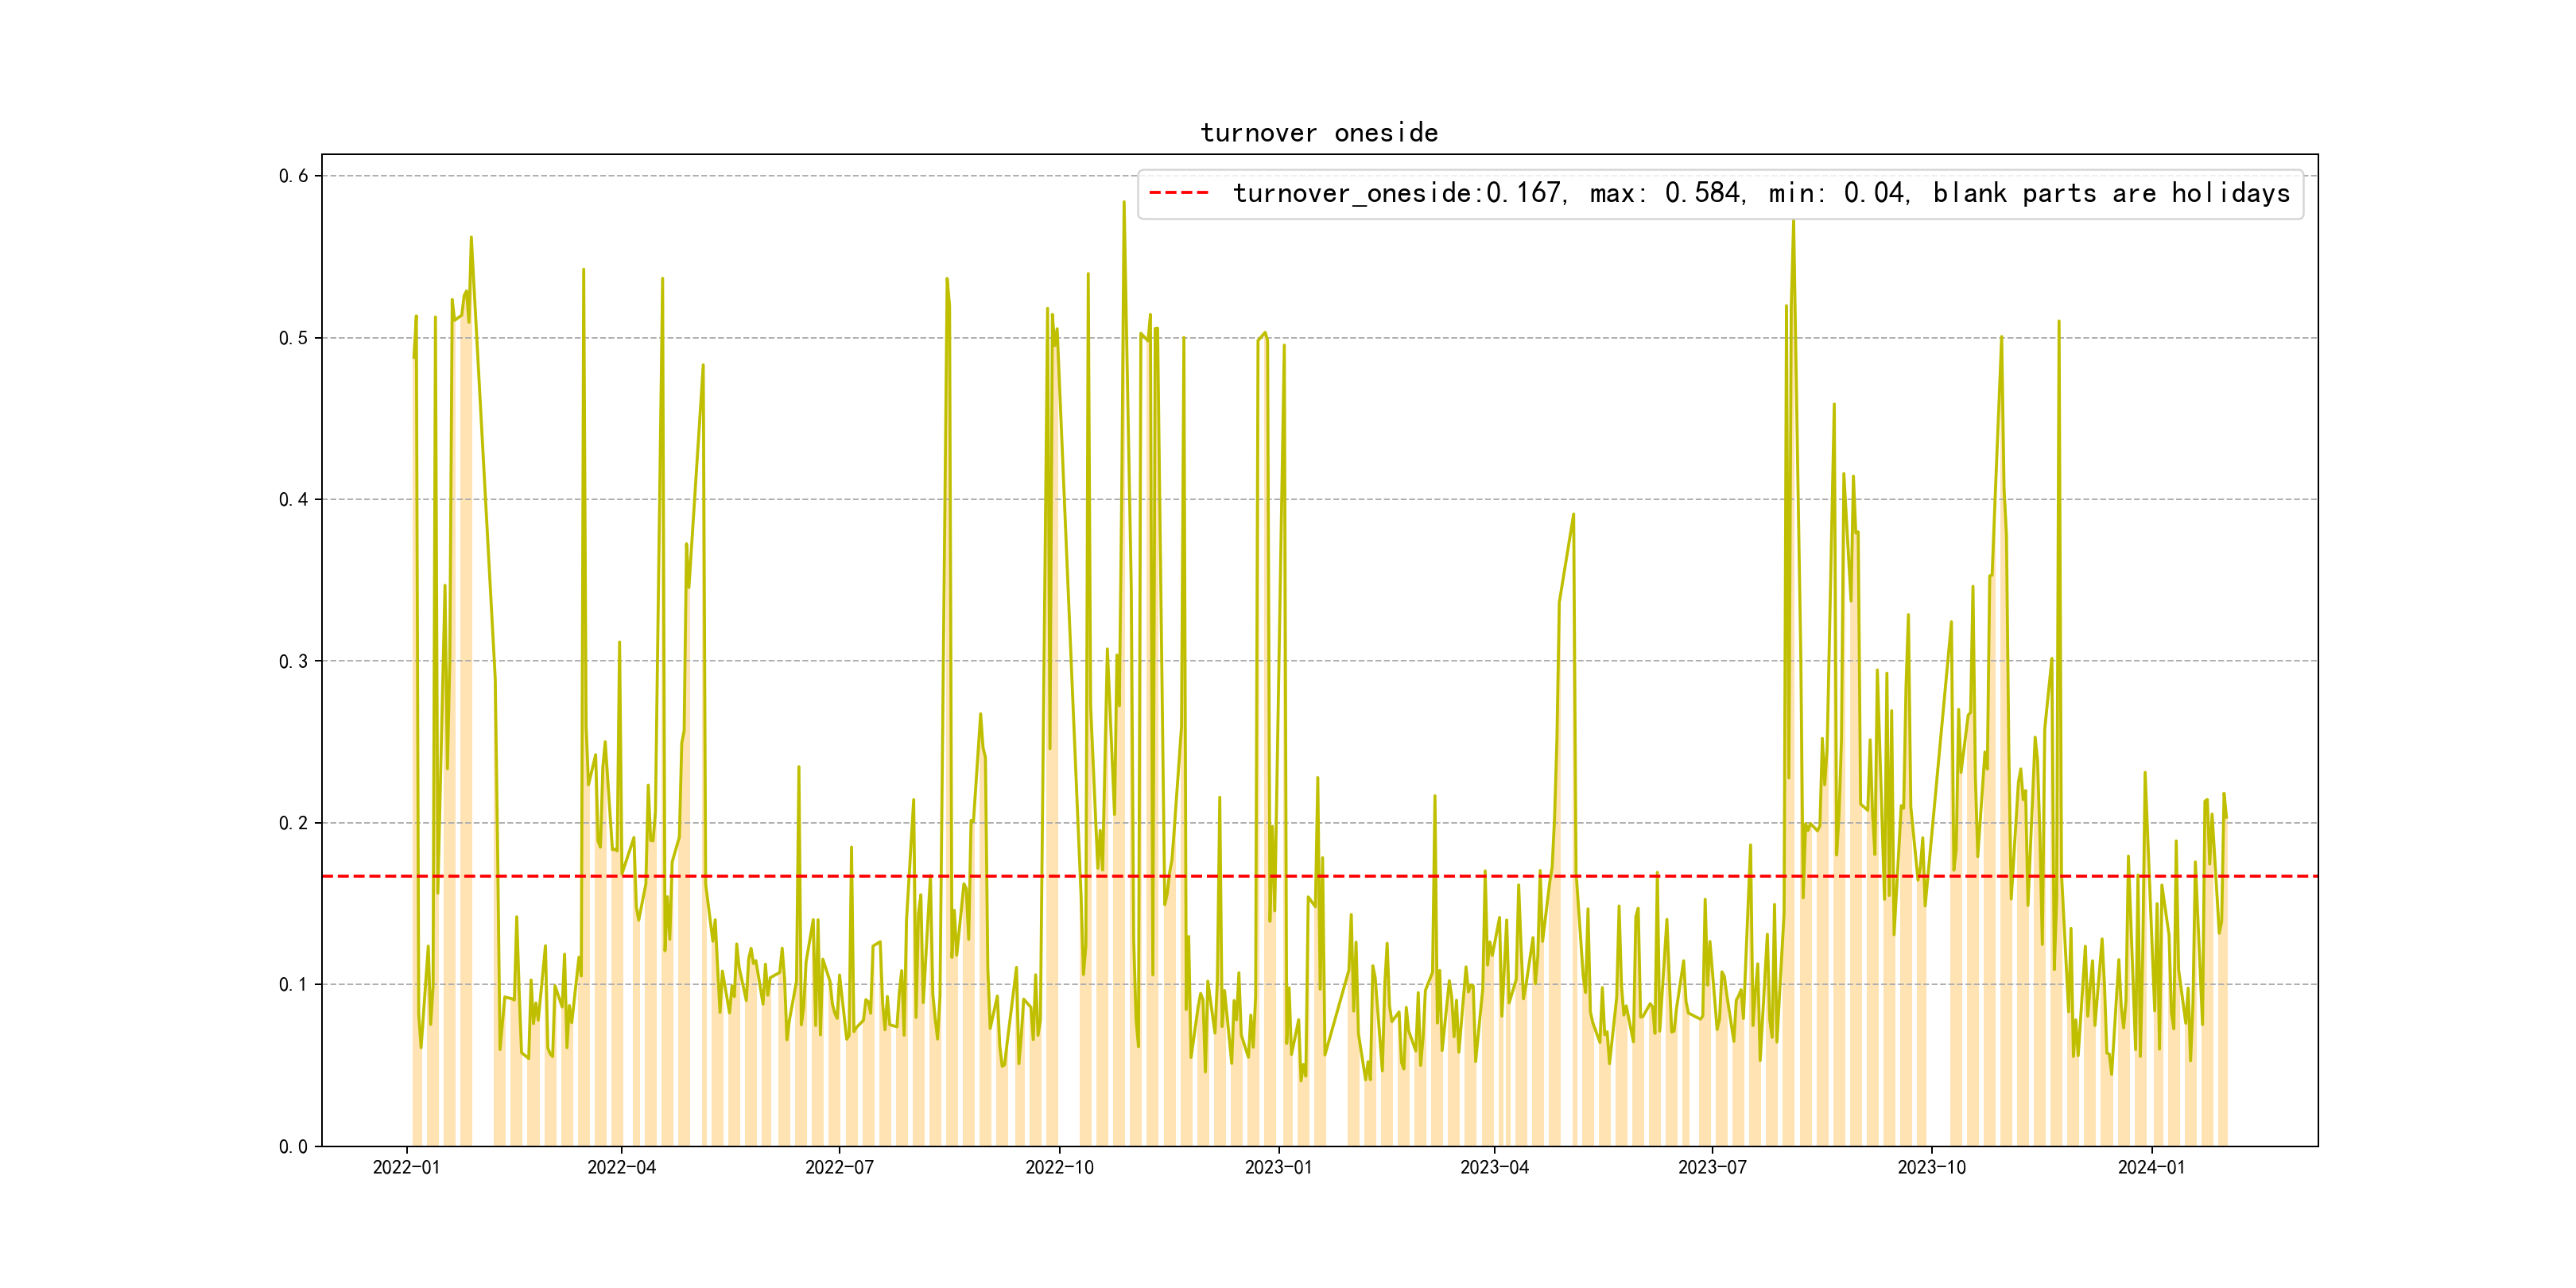Image resolution: width=2576 pixels, height=1288 pixels.
Task: Click the 0.1 y-axis tick label
Action: pyautogui.click(x=293, y=985)
